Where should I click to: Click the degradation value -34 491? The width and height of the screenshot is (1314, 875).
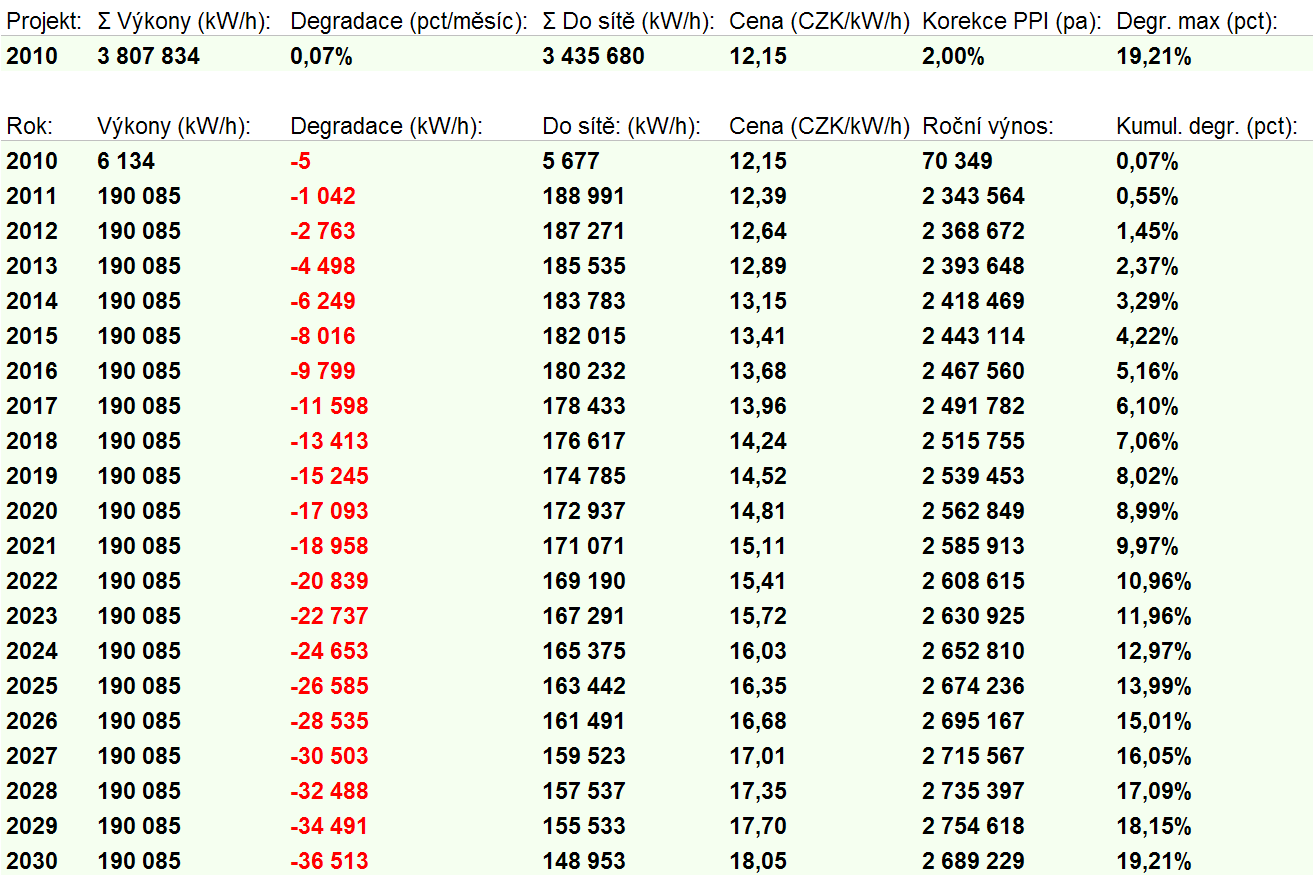coord(329,827)
